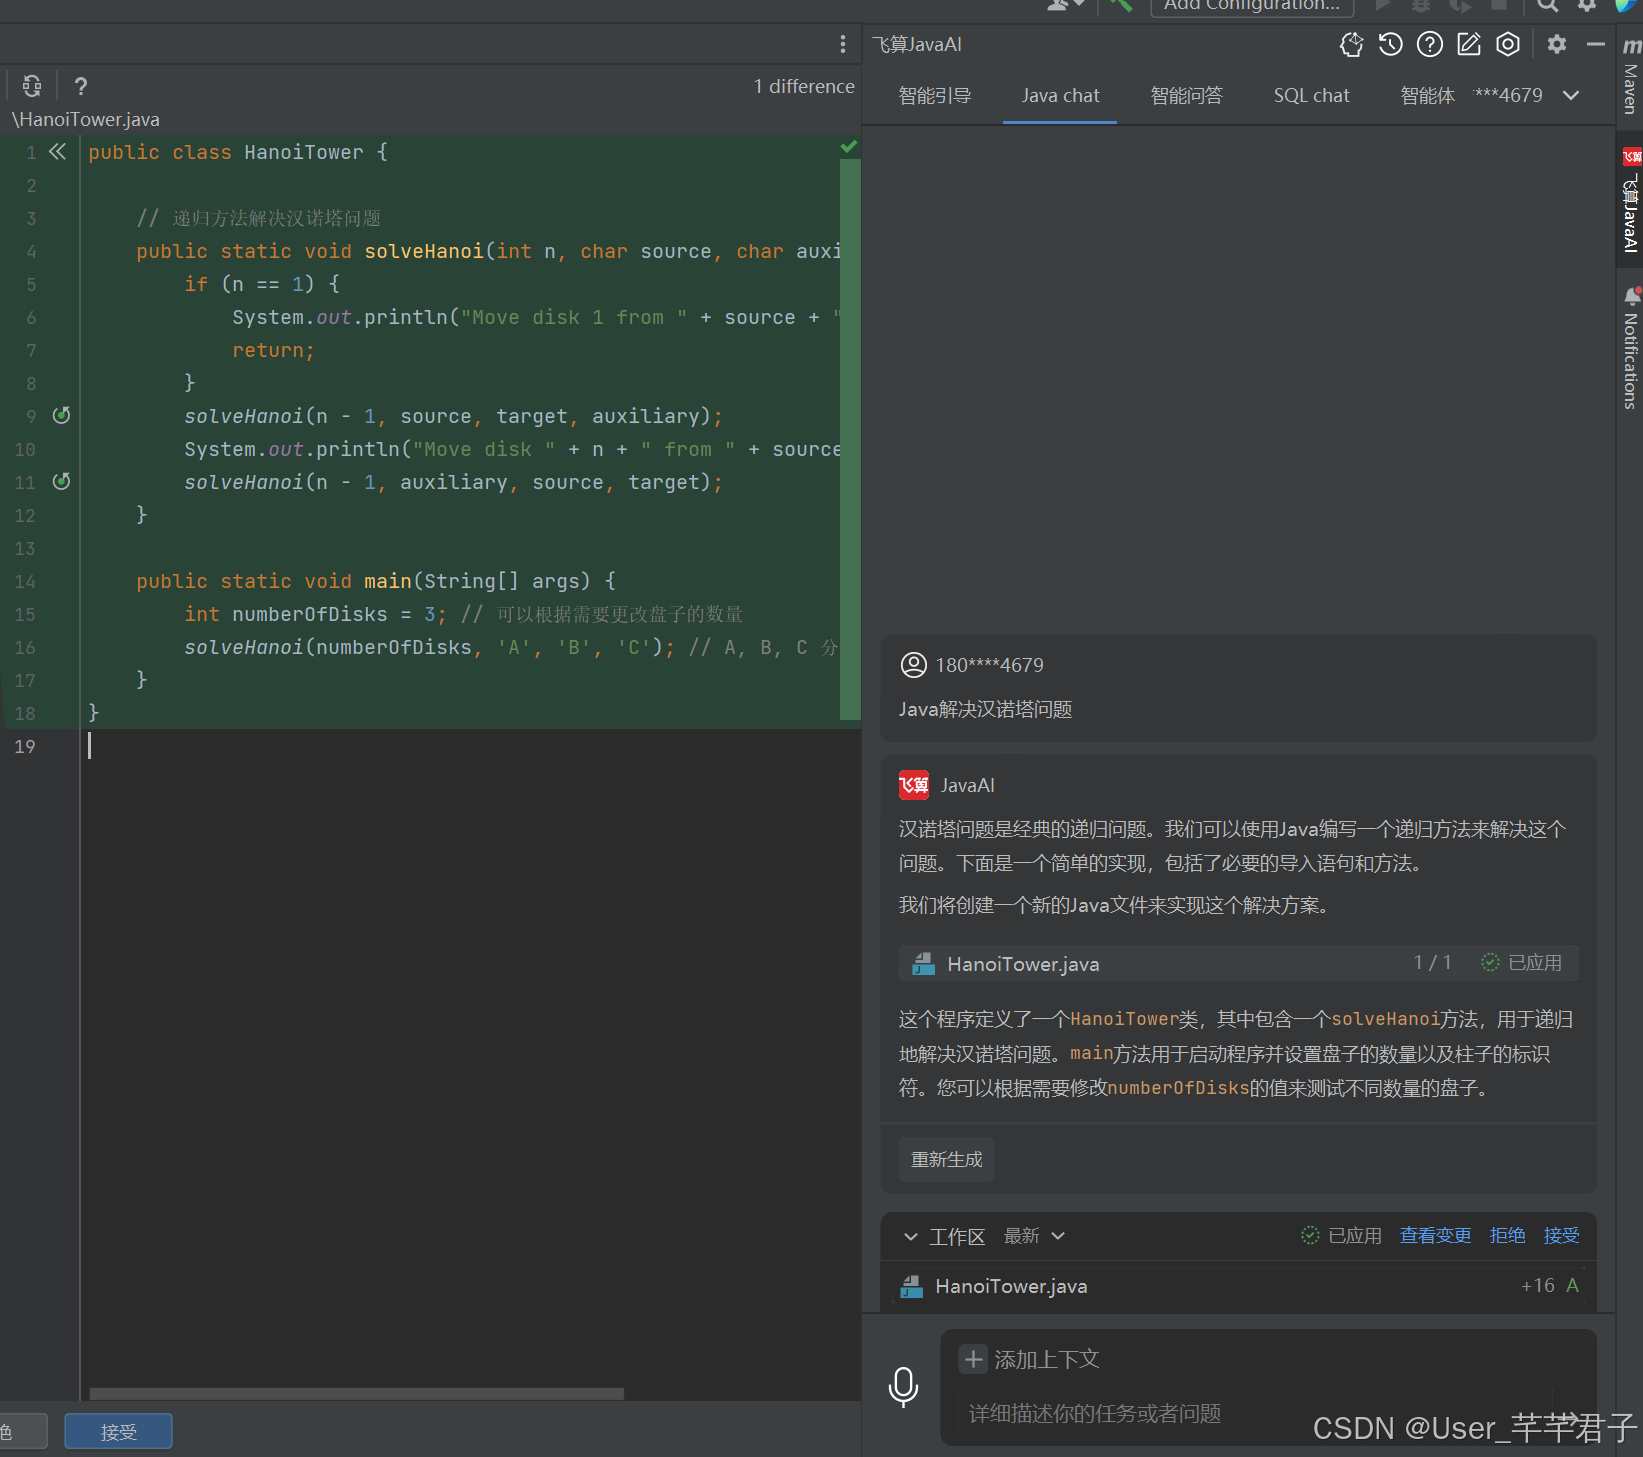Open JavaAI help question mark icon
1643x1457 pixels.
click(x=1430, y=44)
